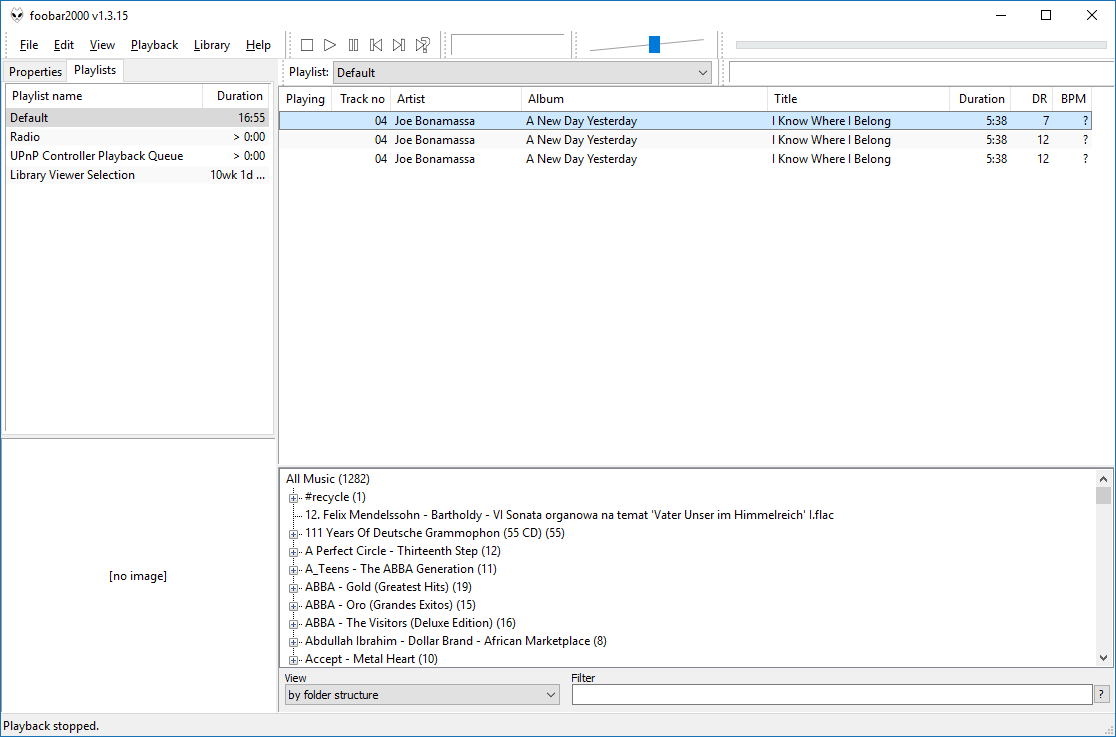Expand the #recycle folder node
This screenshot has height=737, width=1116.
click(x=293, y=498)
